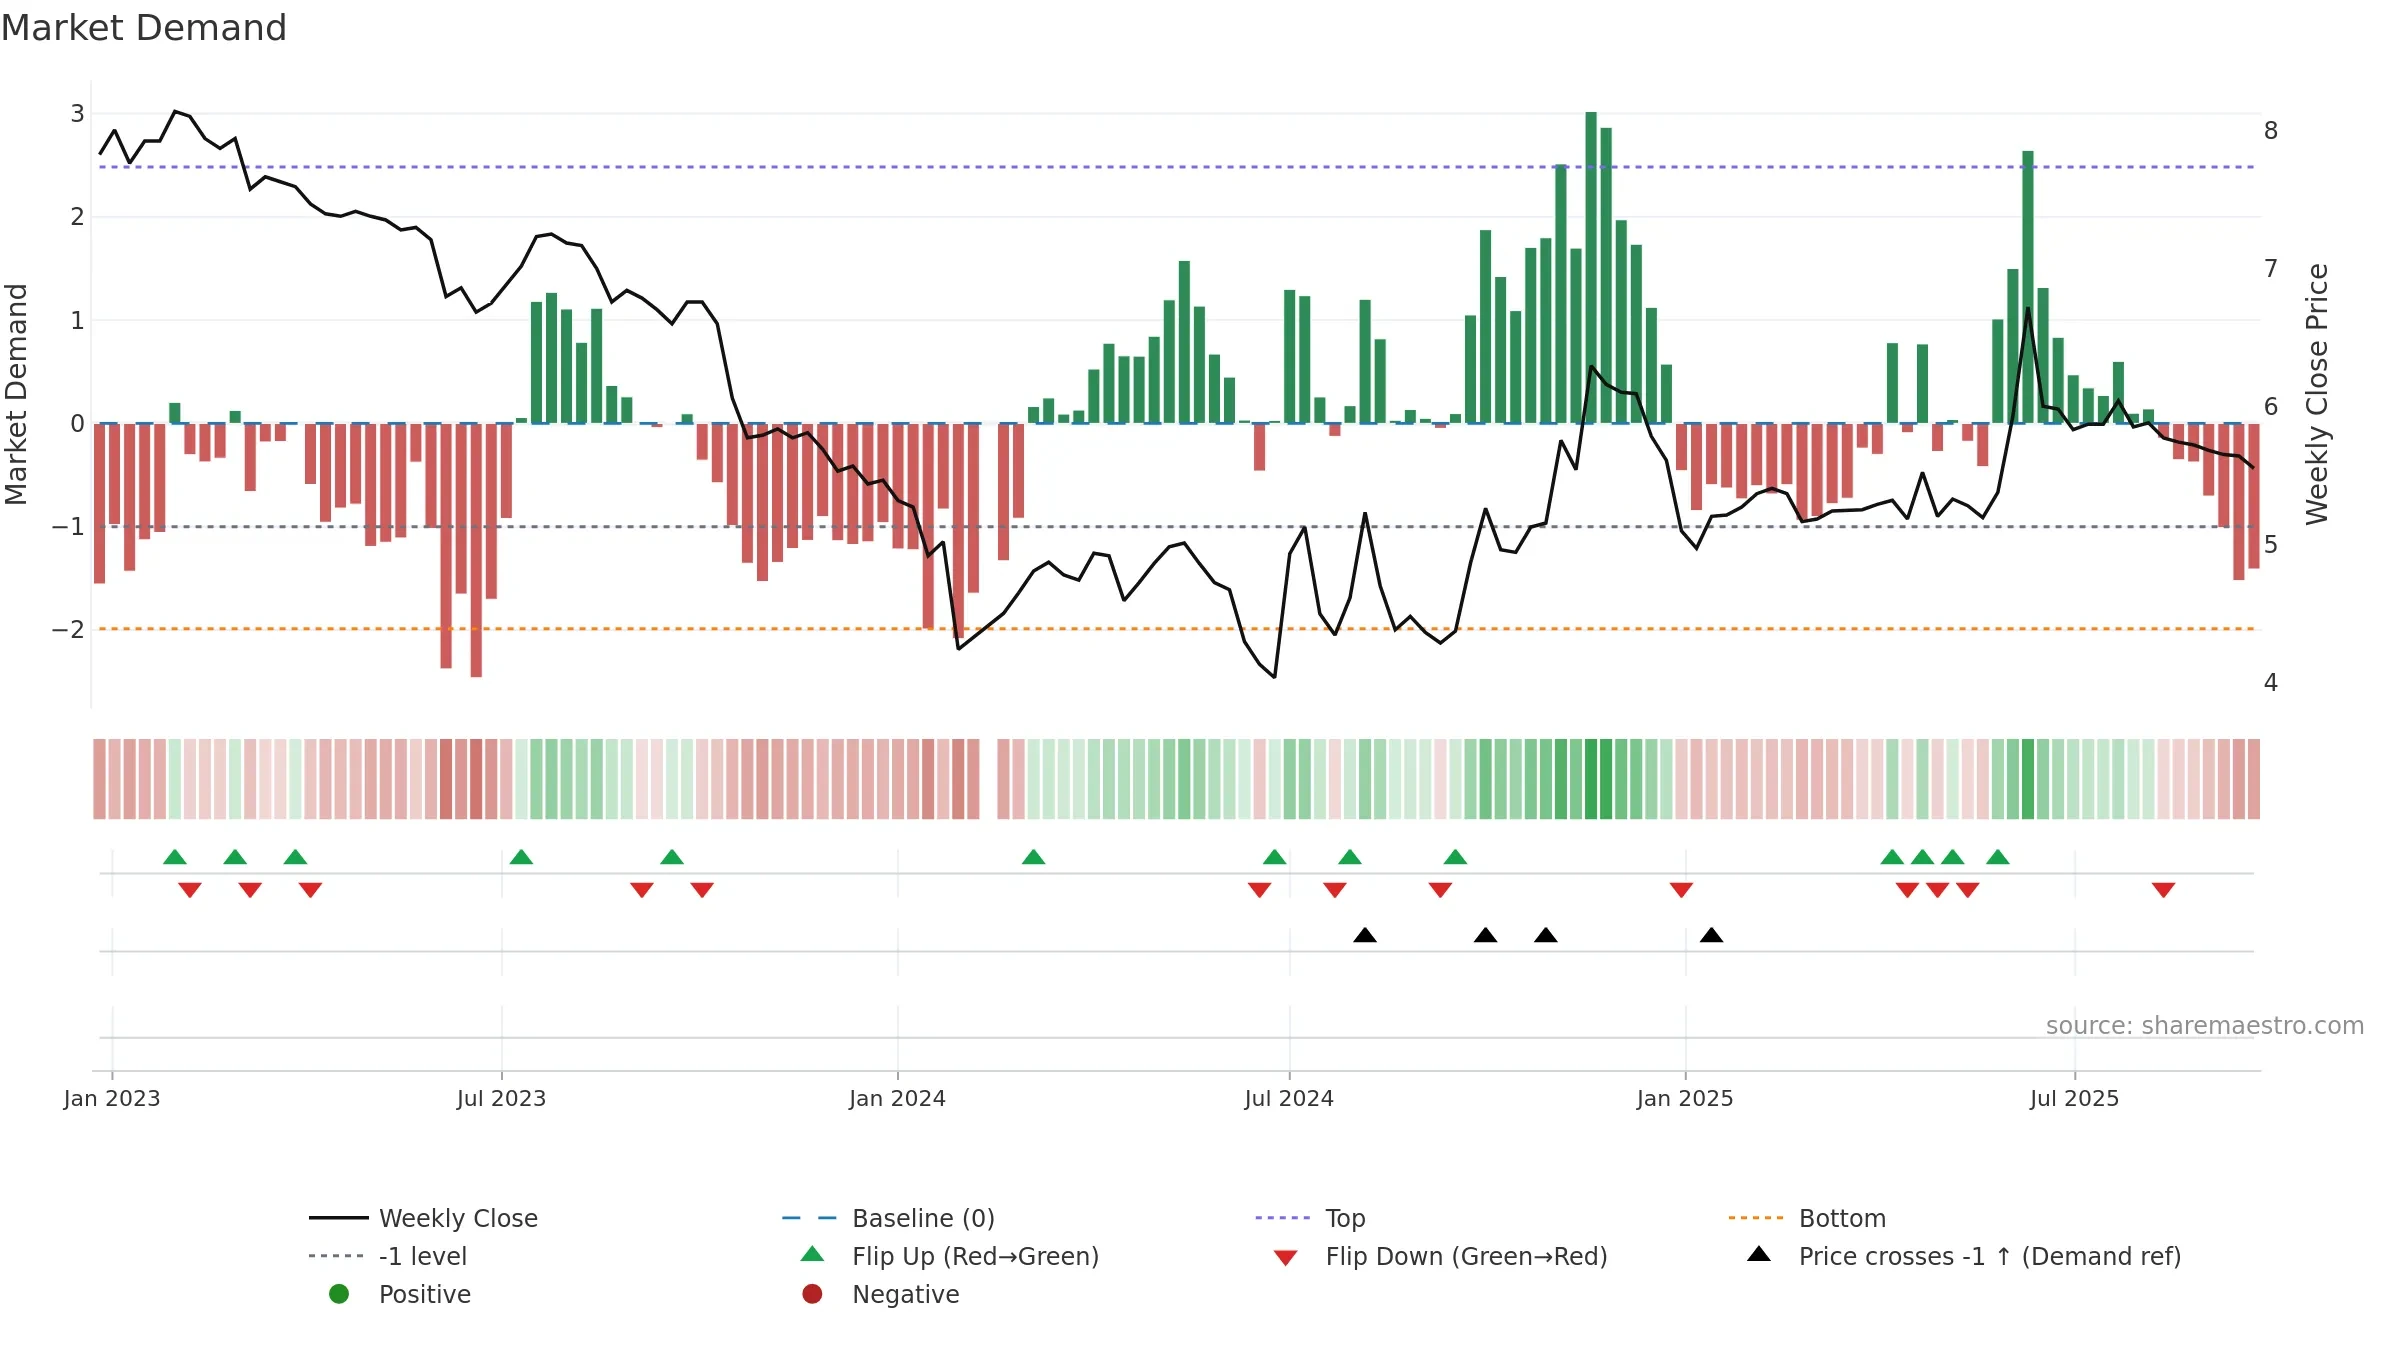Click the Negative legend entry
The image size is (2400, 1350).
coord(881,1294)
